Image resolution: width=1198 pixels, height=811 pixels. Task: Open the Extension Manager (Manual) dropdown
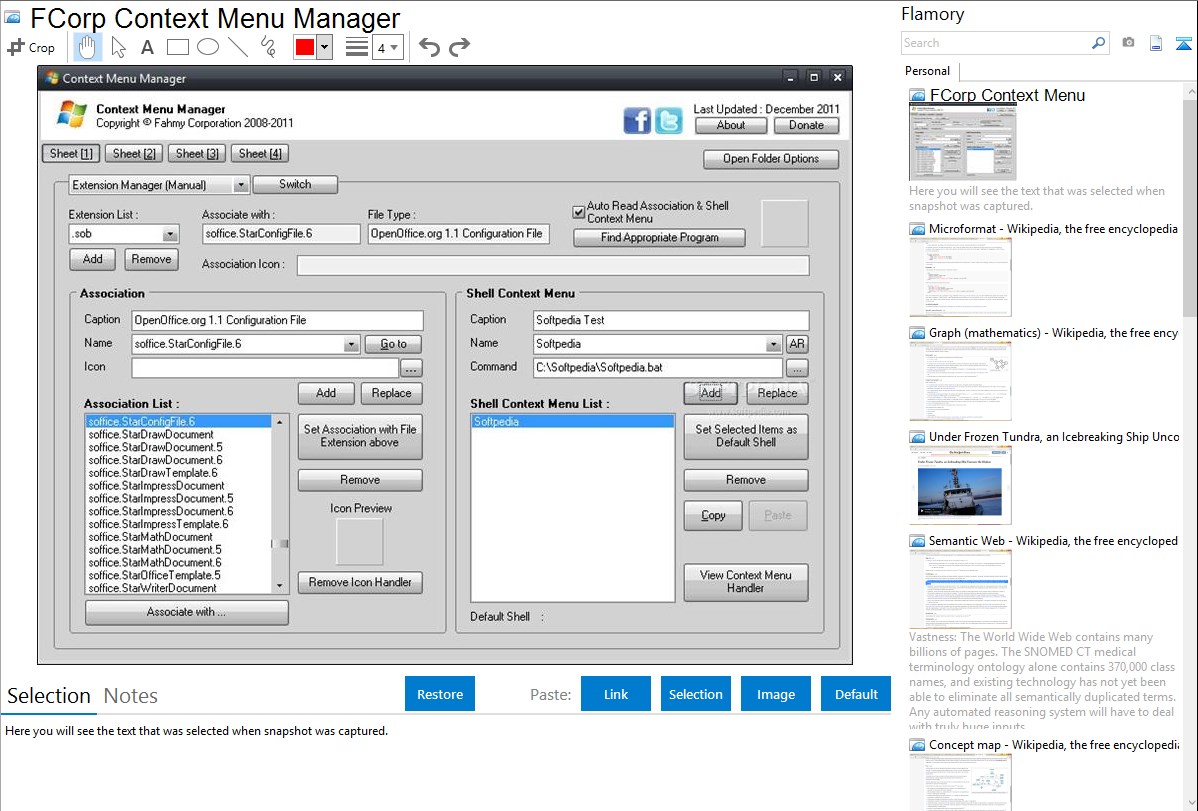click(241, 185)
